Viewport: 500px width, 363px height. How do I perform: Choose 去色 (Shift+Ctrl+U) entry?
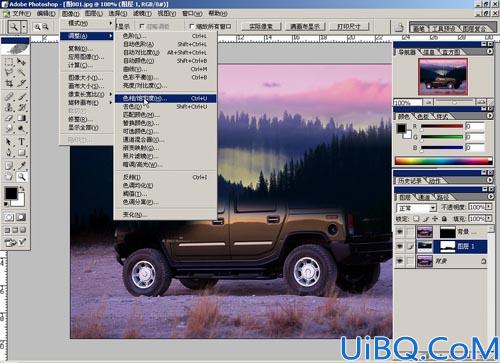point(166,107)
